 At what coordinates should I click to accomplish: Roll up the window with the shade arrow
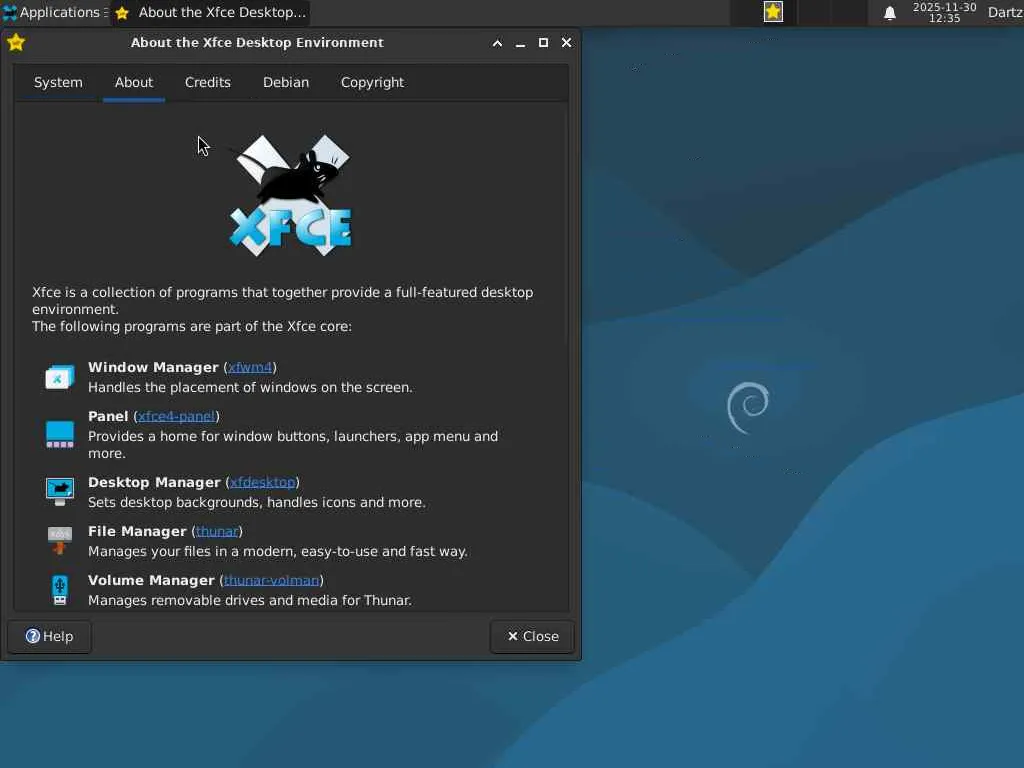497,43
